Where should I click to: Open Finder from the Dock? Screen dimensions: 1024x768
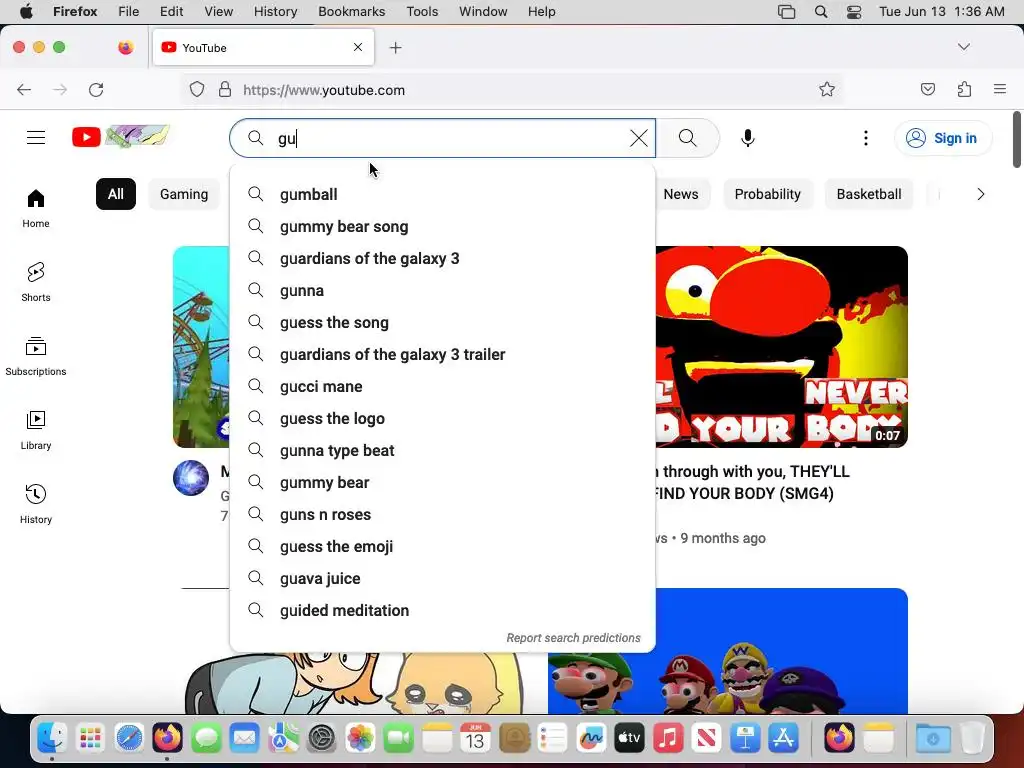coord(52,739)
